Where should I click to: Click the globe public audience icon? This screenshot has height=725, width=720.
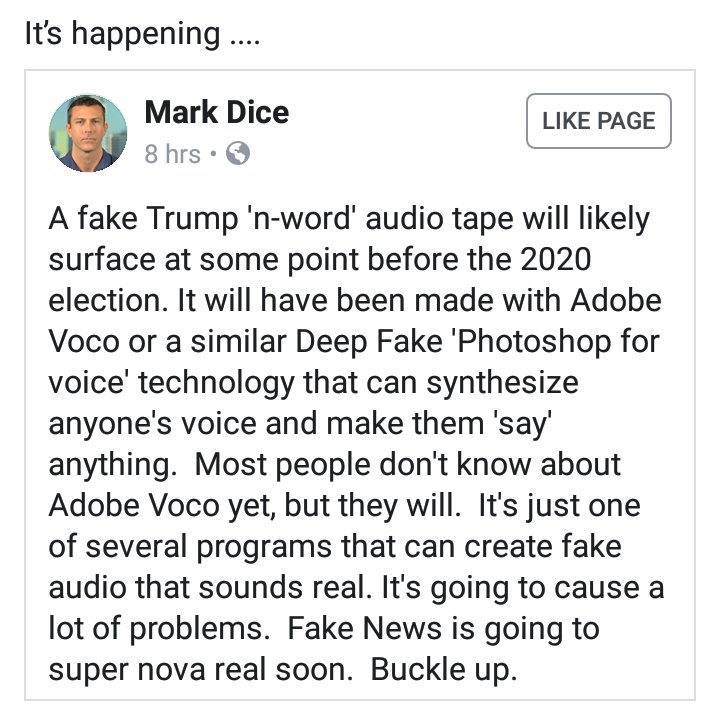tap(239, 154)
